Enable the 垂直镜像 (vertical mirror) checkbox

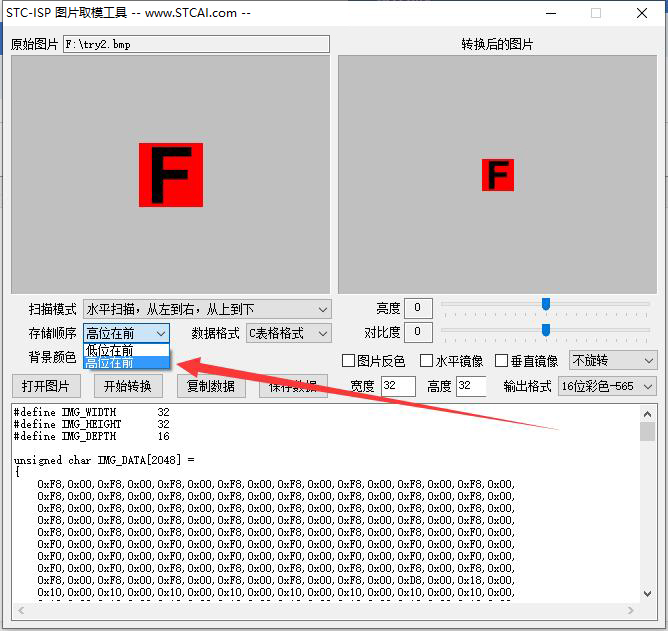click(x=501, y=360)
